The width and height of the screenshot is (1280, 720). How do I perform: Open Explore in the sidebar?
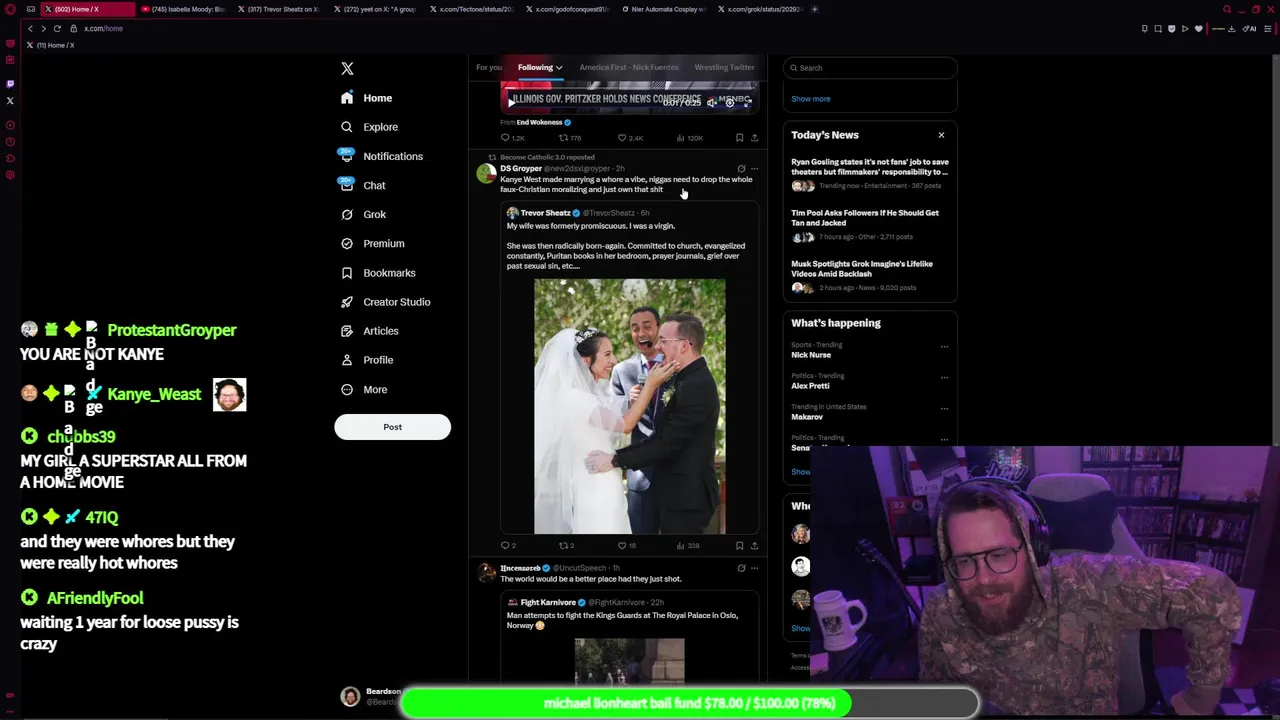point(369,127)
